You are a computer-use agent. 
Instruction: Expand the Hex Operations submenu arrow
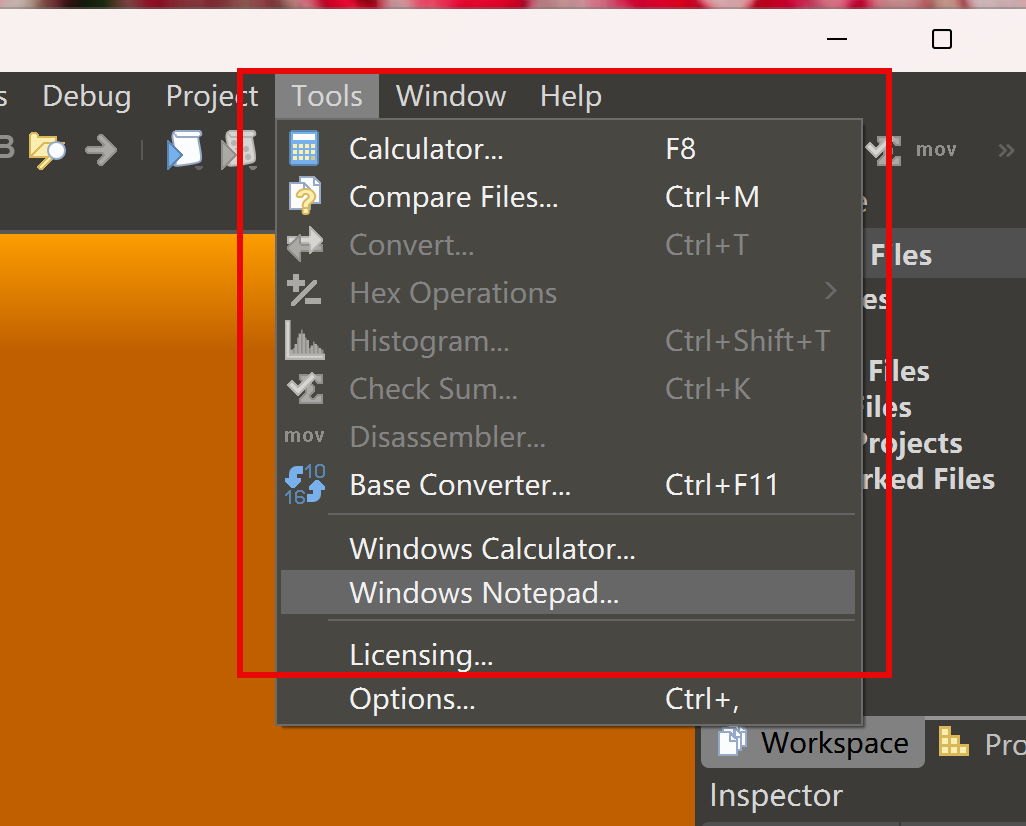(830, 292)
